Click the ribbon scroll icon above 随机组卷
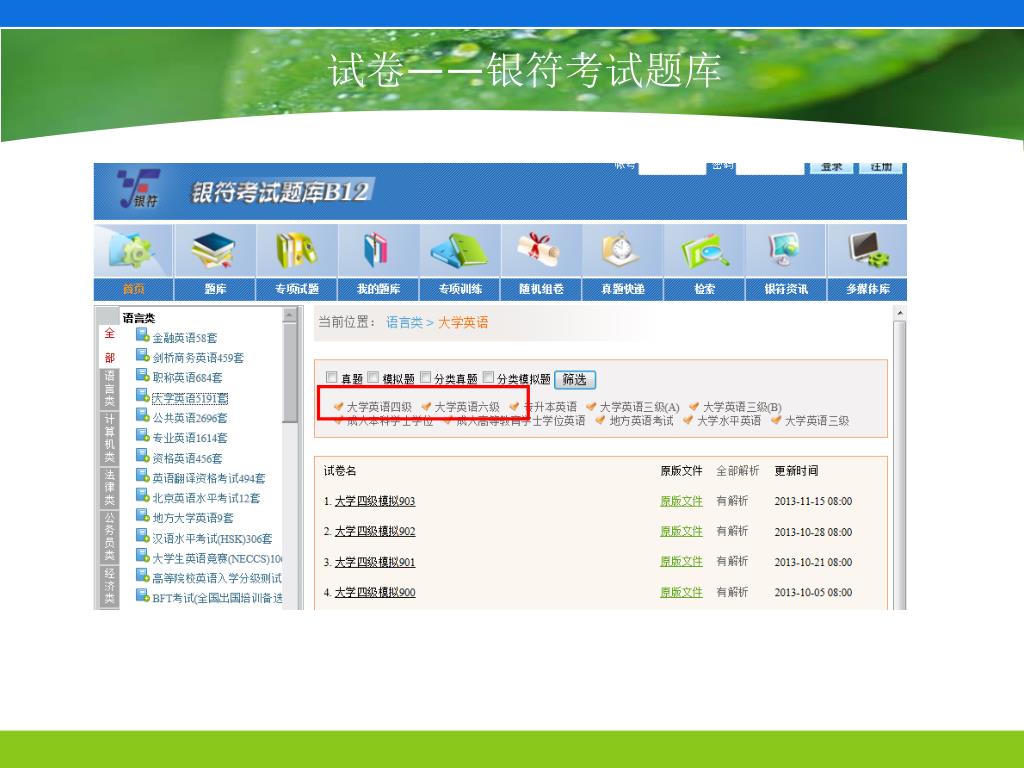The height and width of the screenshot is (768, 1024). (541, 250)
